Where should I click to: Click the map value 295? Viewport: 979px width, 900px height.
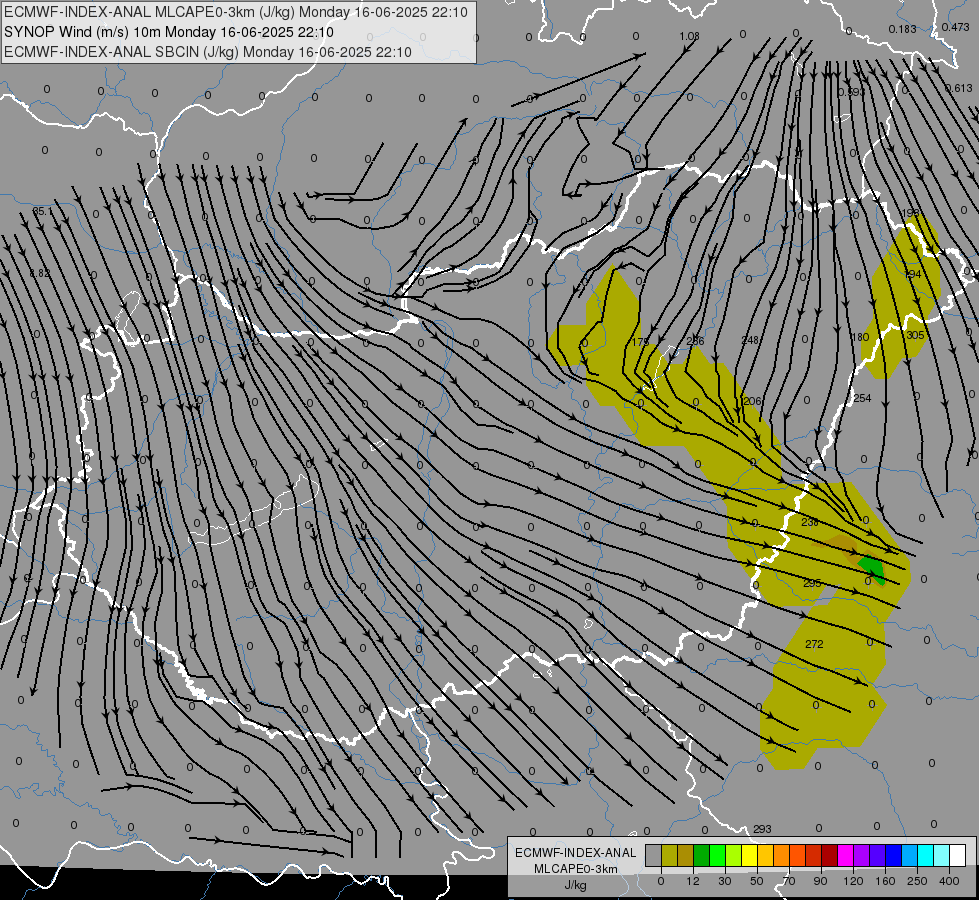[812, 583]
